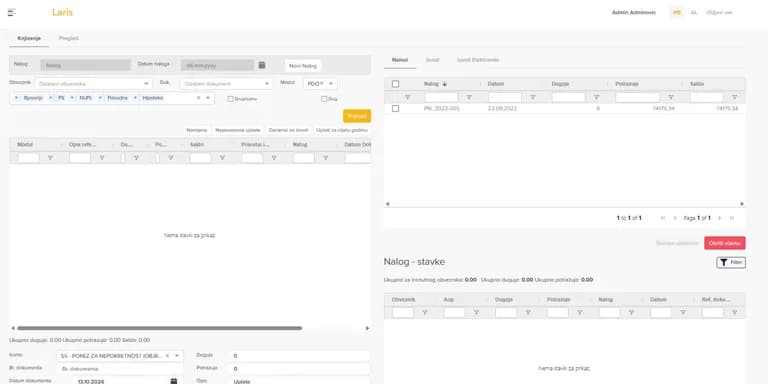Expand the Modul PDO dropdown
The image size is (768, 384).
(331, 84)
